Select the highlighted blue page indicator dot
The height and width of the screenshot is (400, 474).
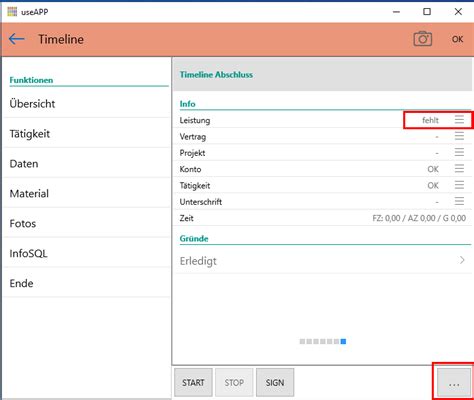click(343, 341)
